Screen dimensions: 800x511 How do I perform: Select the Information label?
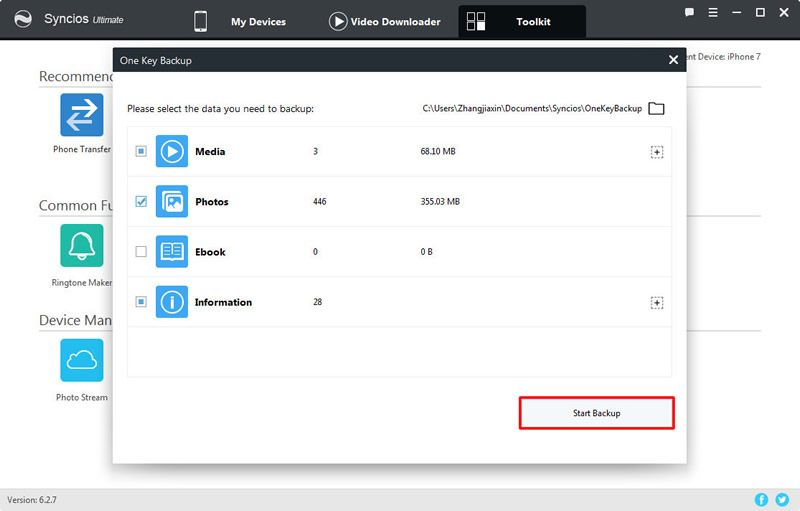(223, 302)
